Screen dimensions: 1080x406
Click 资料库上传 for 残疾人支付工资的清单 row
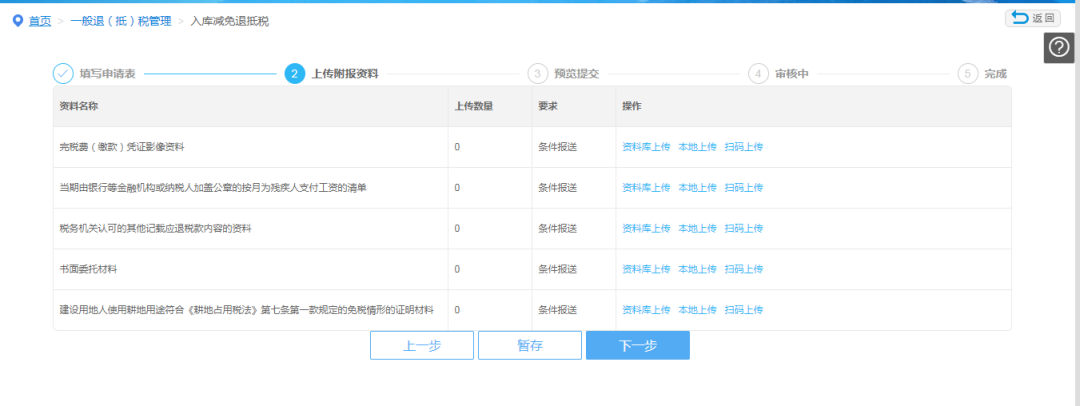[646, 187]
